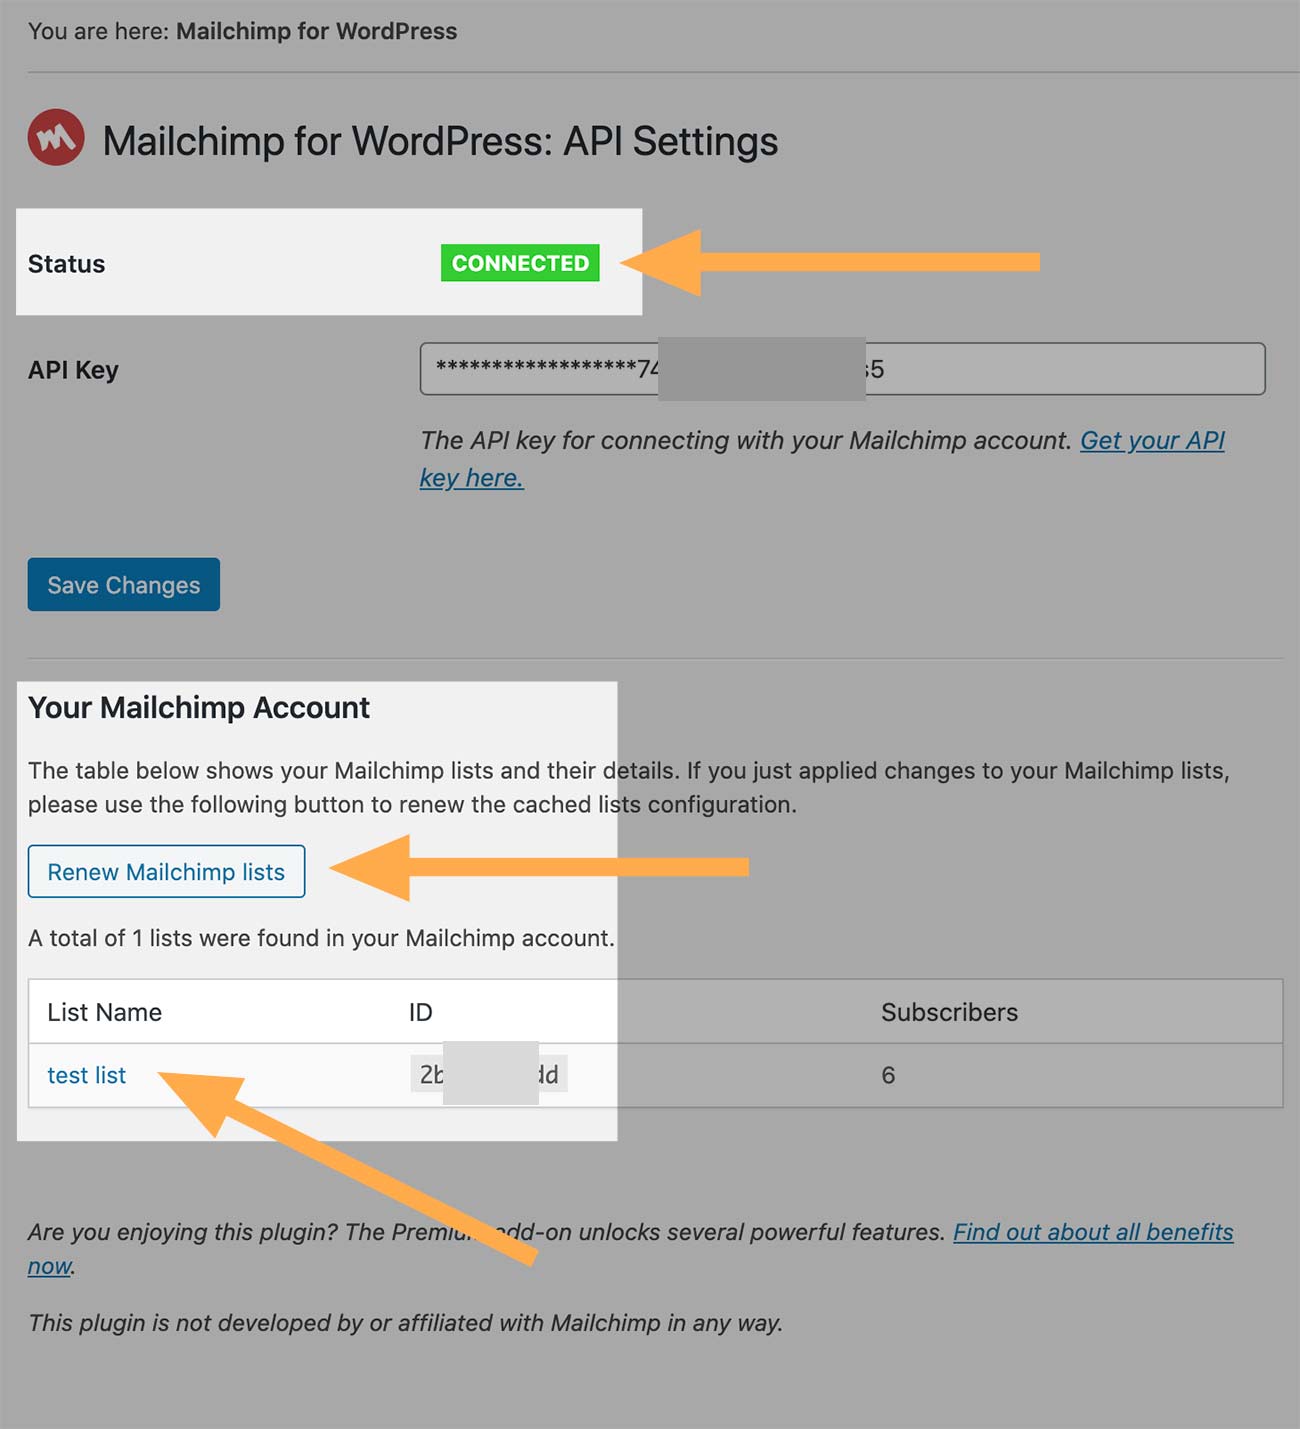This screenshot has height=1429, width=1300.
Task: Click the Save Changes button
Action: (x=123, y=584)
